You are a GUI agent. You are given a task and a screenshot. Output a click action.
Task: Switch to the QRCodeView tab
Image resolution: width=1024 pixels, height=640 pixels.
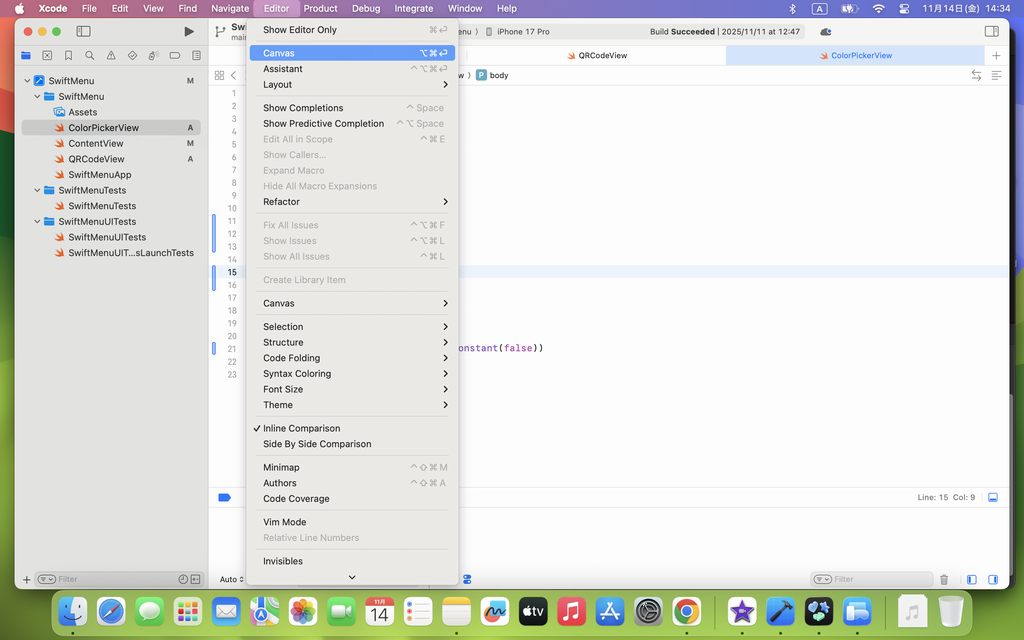pos(602,56)
